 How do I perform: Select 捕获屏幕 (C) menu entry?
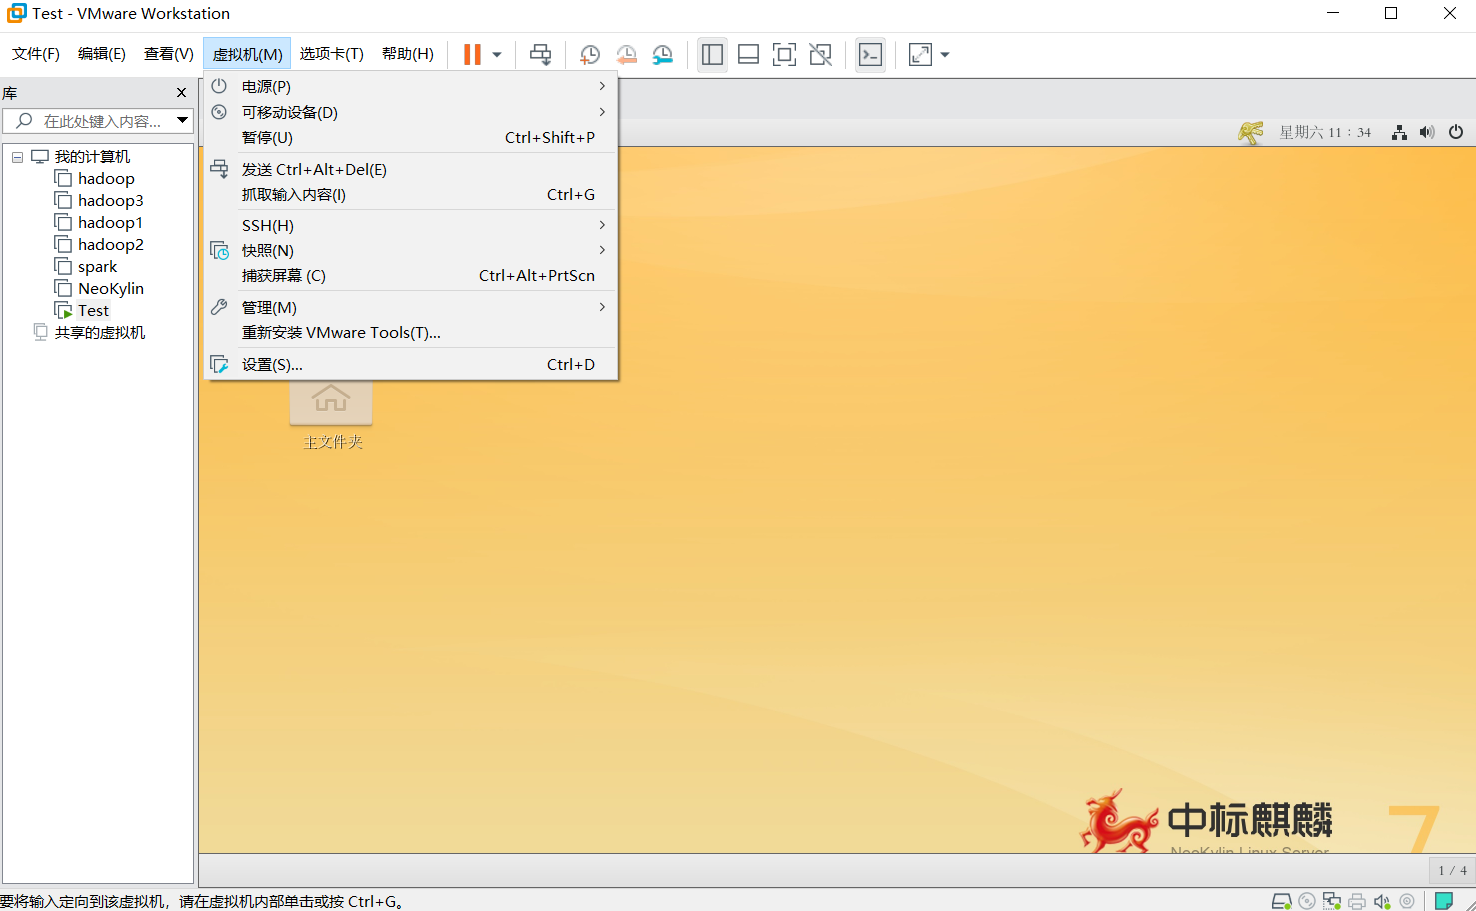pos(411,275)
